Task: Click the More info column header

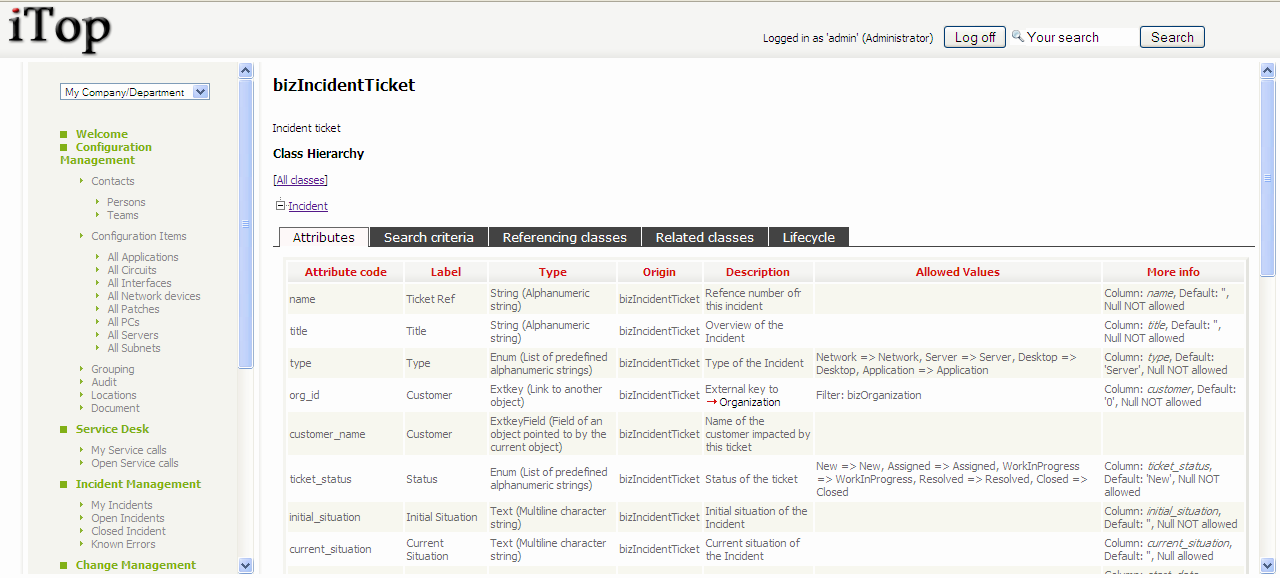Action: (1173, 272)
